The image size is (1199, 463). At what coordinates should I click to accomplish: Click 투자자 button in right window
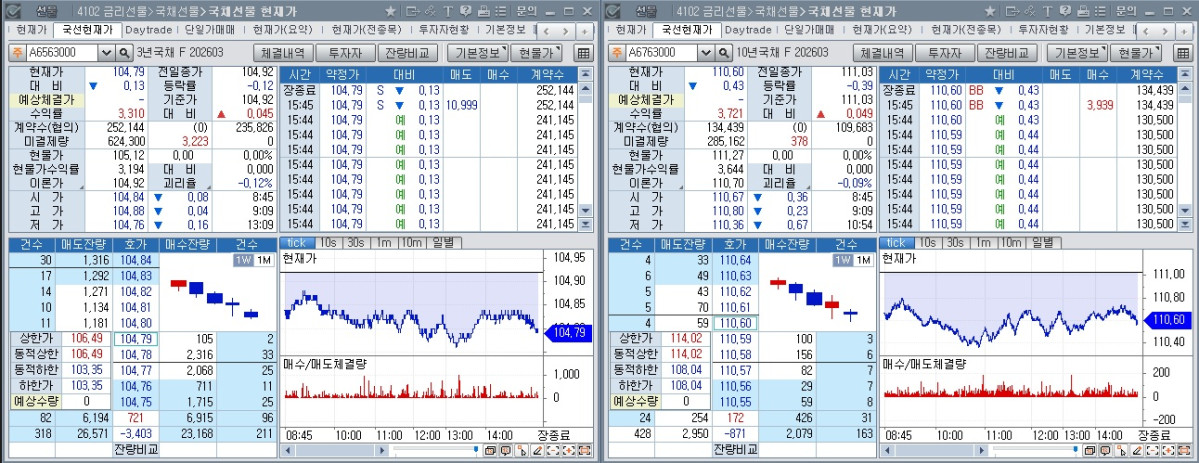coord(945,53)
